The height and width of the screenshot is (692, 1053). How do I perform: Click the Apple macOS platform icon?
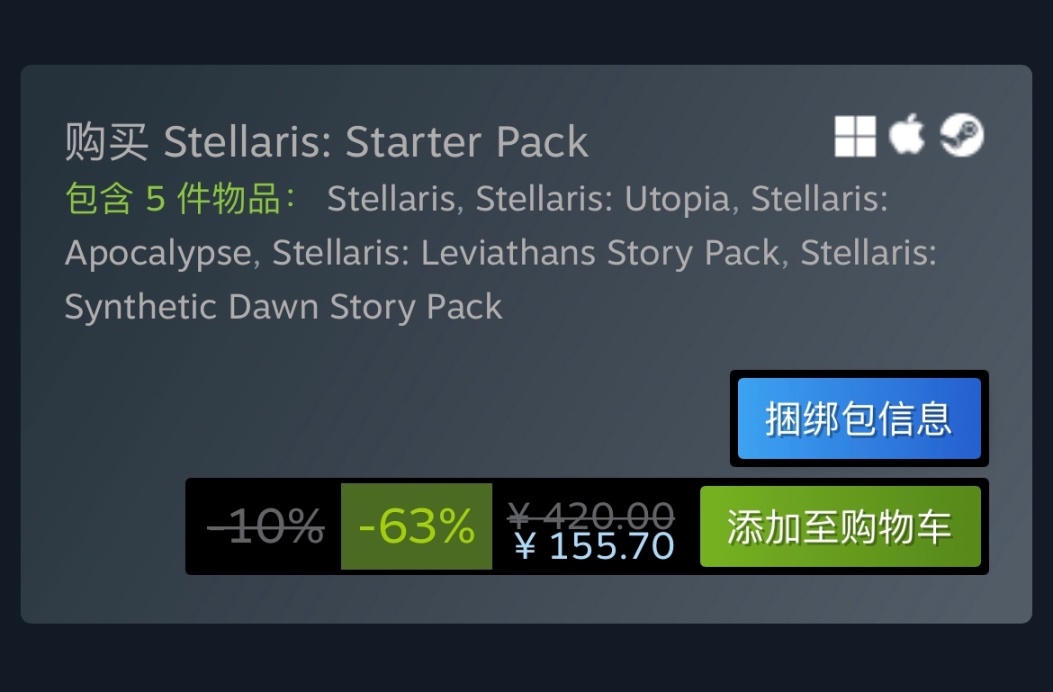pyautogui.click(x=907, y=135)
